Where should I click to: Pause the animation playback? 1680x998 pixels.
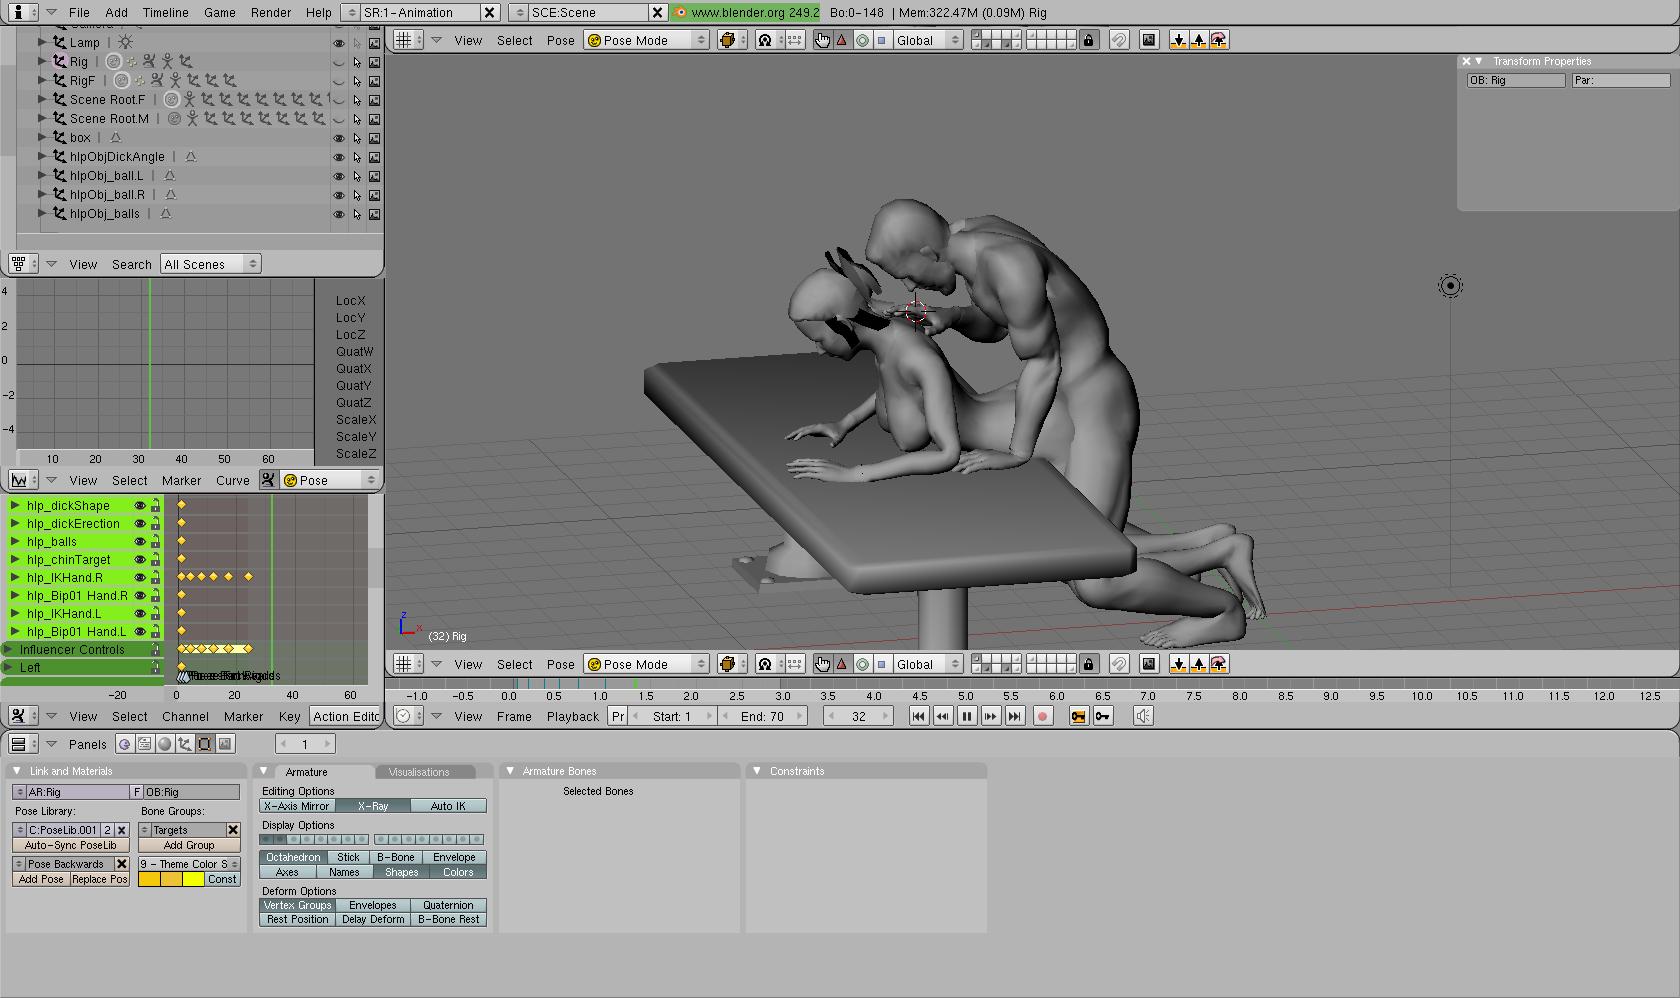[x=966, y=716]
